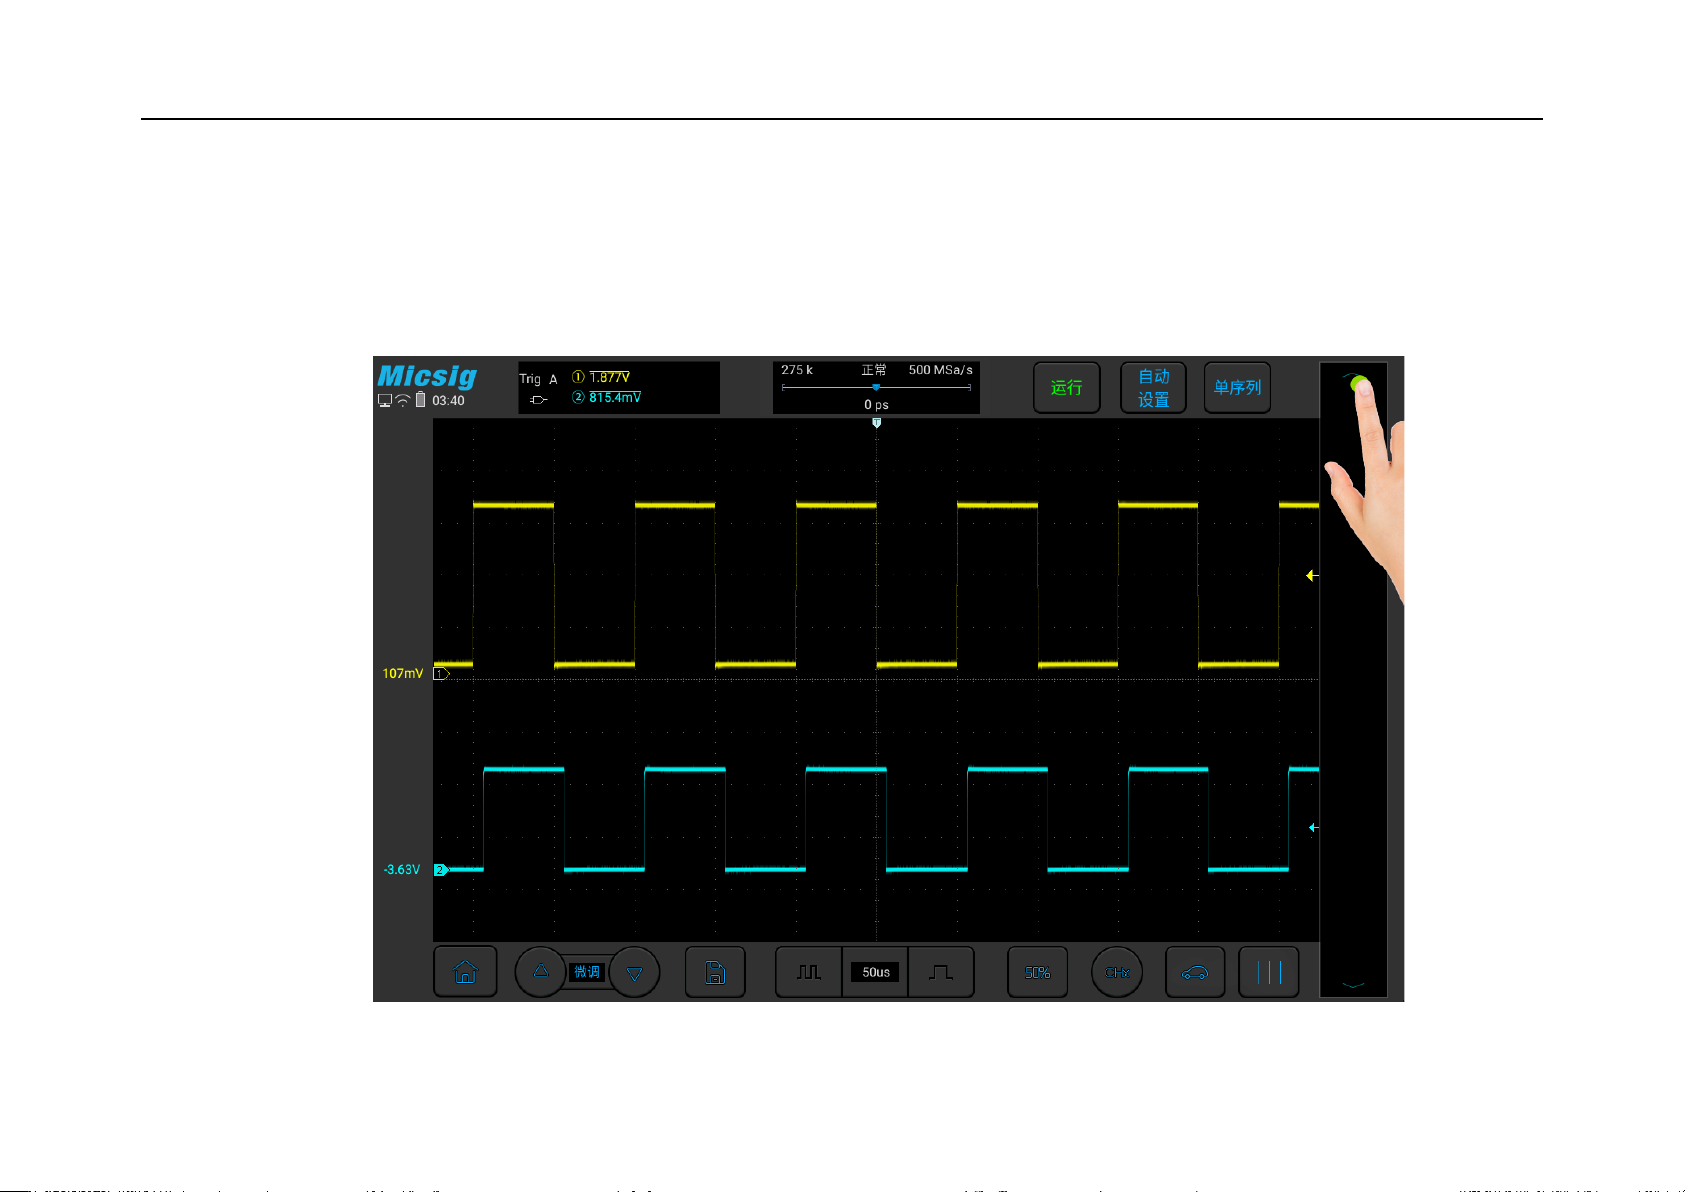Click the save floppy disk icon
The height and width of the screenshot is (1192, 1685).
pyautogui.click(x=715, y=972)
